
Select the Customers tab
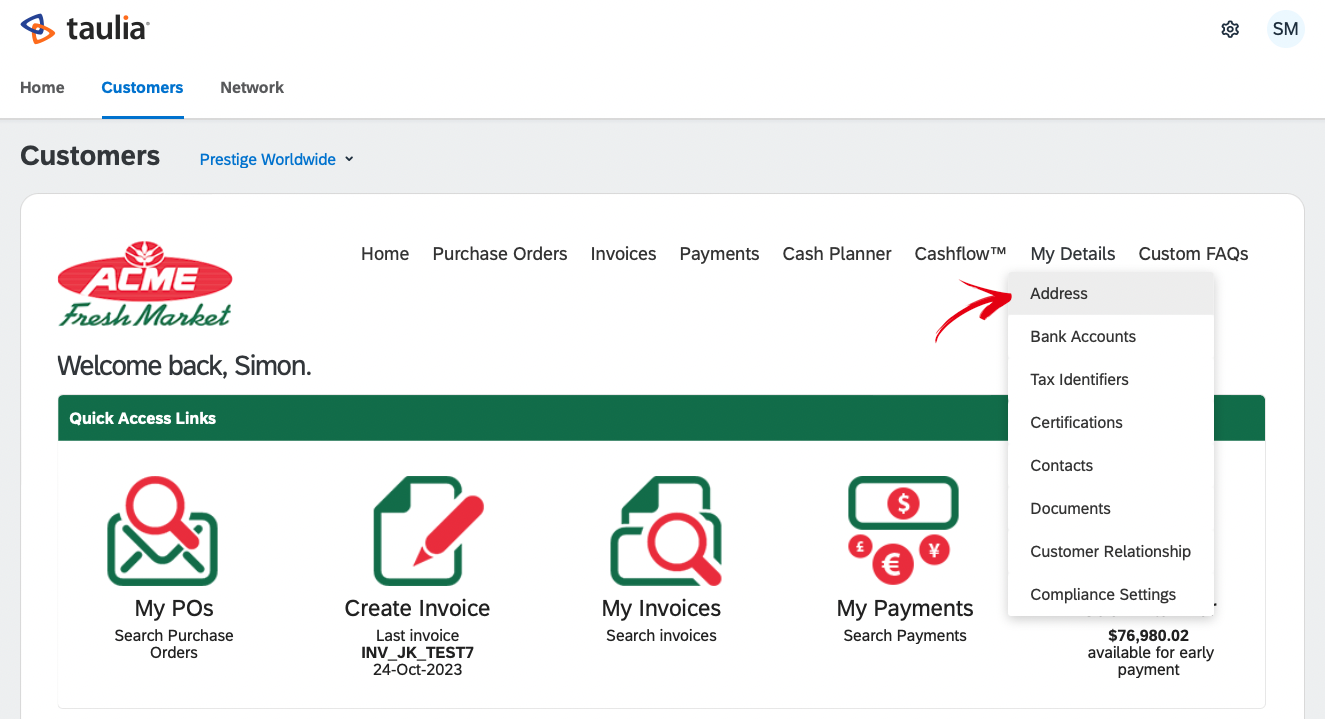(142, 88)
